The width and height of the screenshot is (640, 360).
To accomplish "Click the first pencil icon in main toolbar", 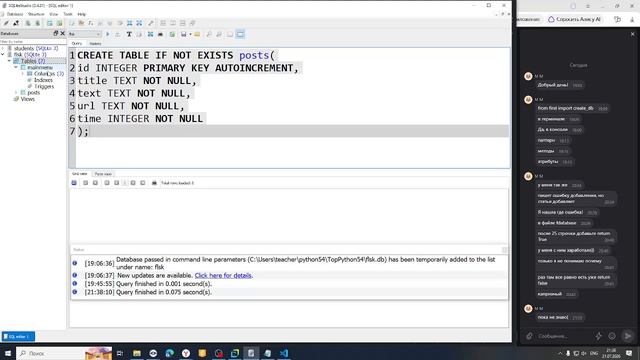I will tap(6, 23).
